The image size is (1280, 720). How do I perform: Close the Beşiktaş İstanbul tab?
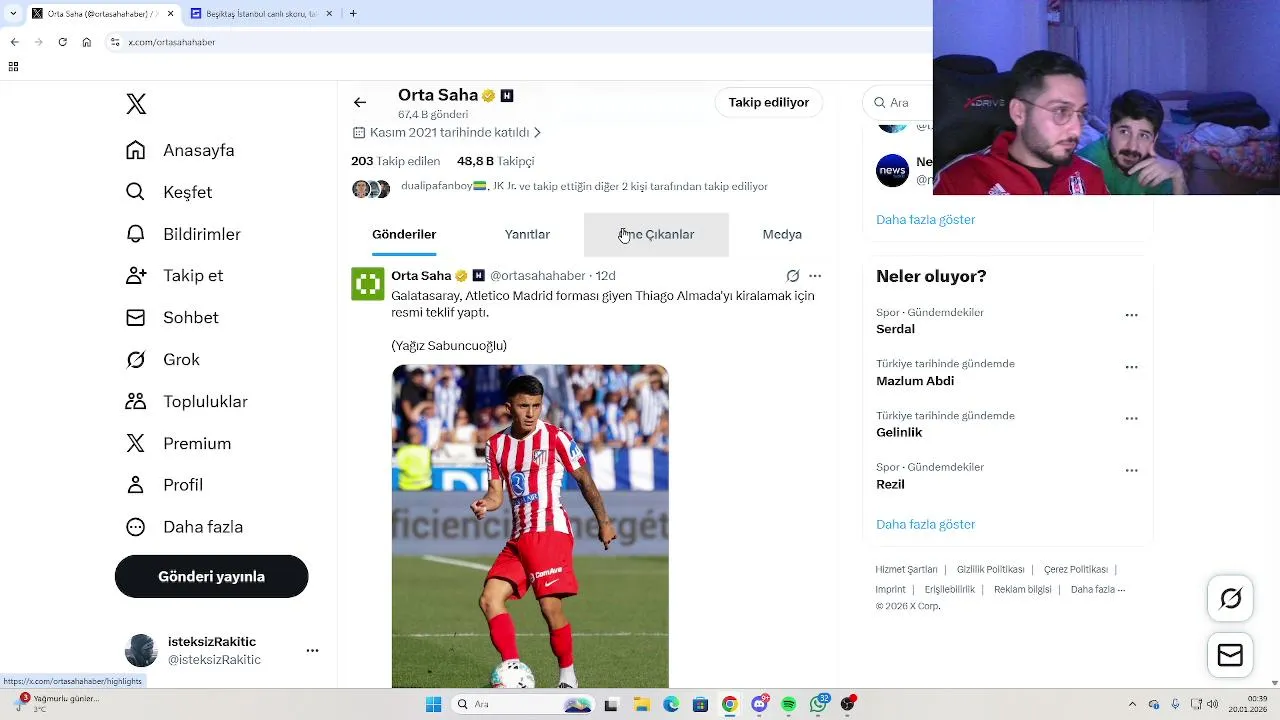329,13
